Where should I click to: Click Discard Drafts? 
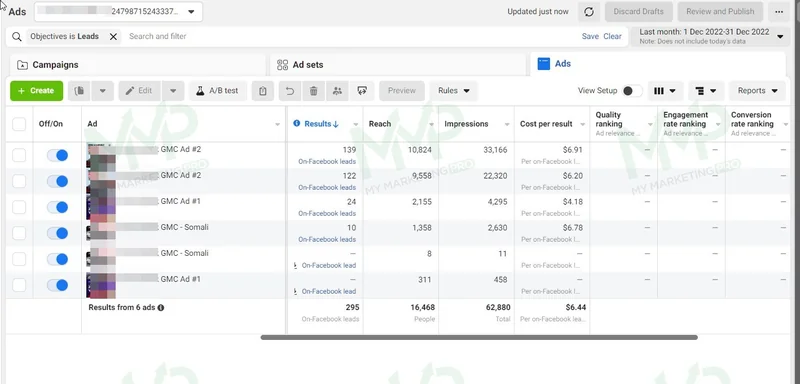[638, 12]
